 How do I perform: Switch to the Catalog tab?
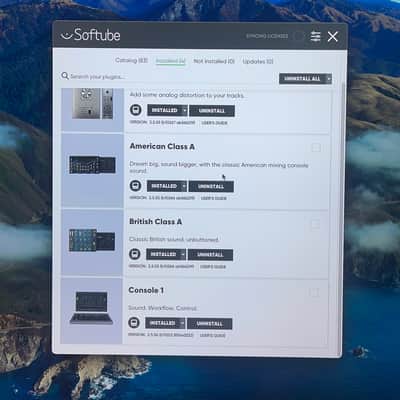(x=131, y=60)
